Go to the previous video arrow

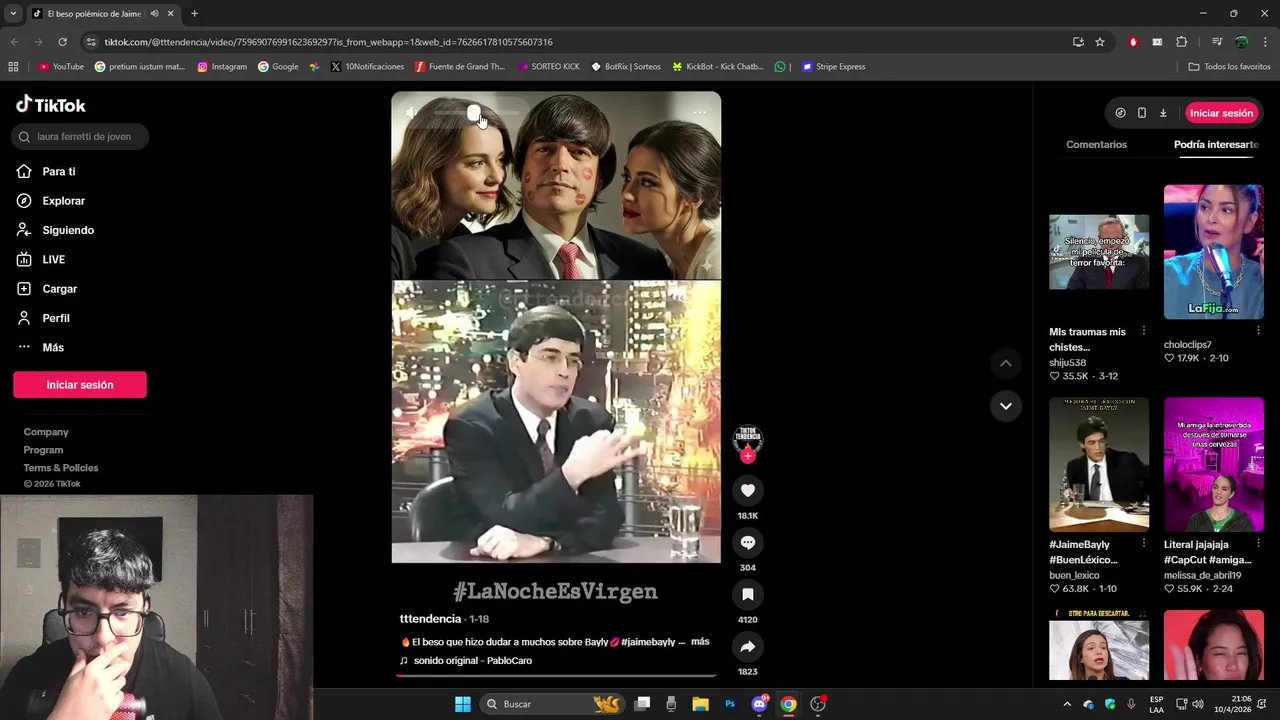tap(1005, 363)
